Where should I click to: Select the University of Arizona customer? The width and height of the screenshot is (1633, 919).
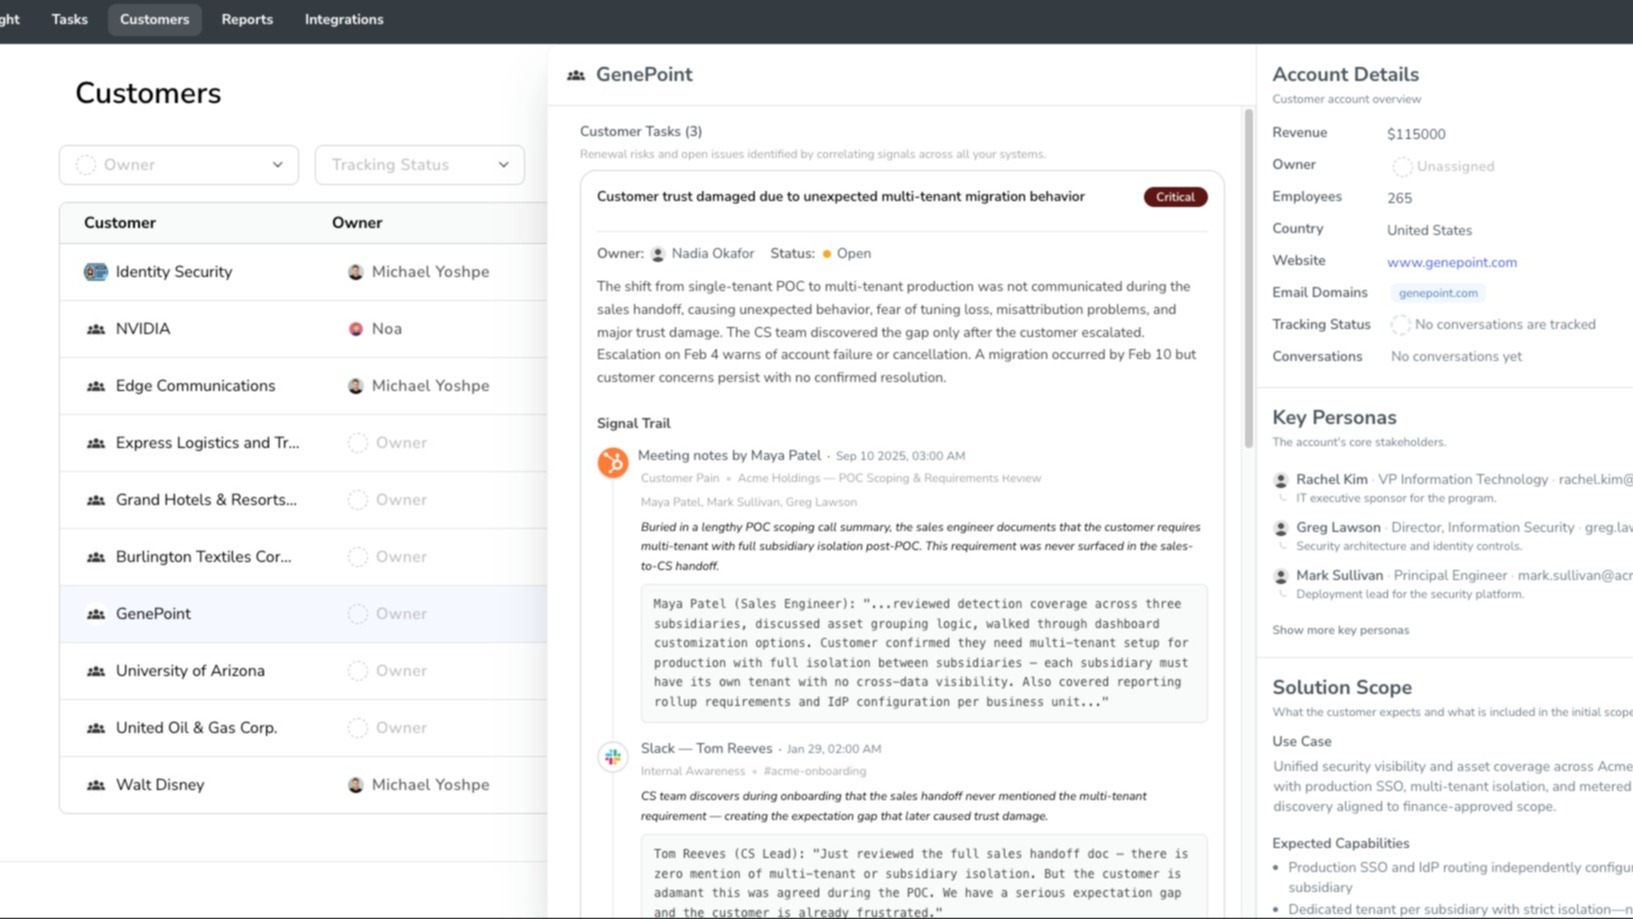pos(303,671)
